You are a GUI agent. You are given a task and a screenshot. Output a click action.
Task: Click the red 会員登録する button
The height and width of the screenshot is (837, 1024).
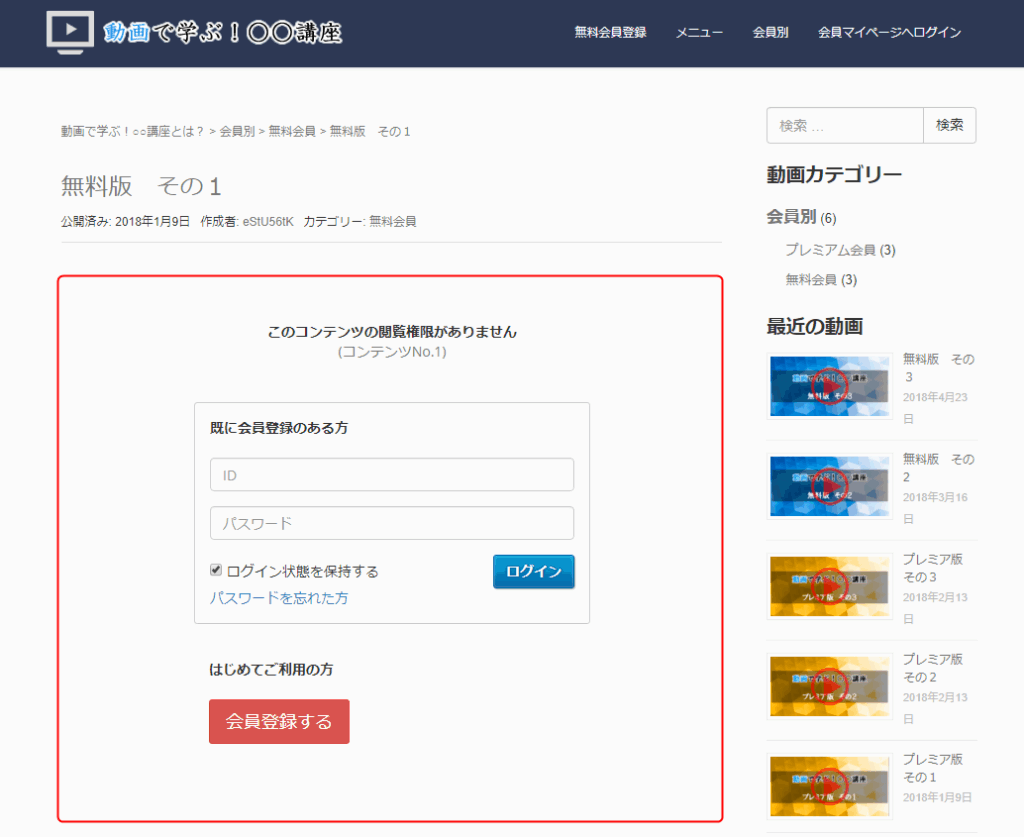pos(279,721)
